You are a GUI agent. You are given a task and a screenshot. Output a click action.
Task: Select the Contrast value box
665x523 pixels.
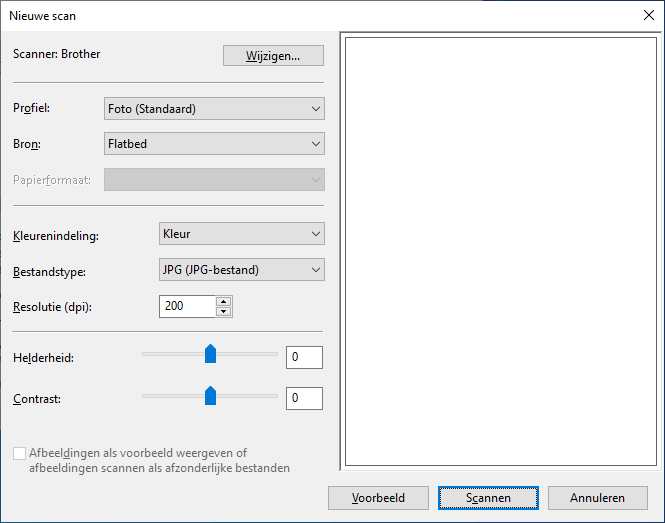point(304,399)
